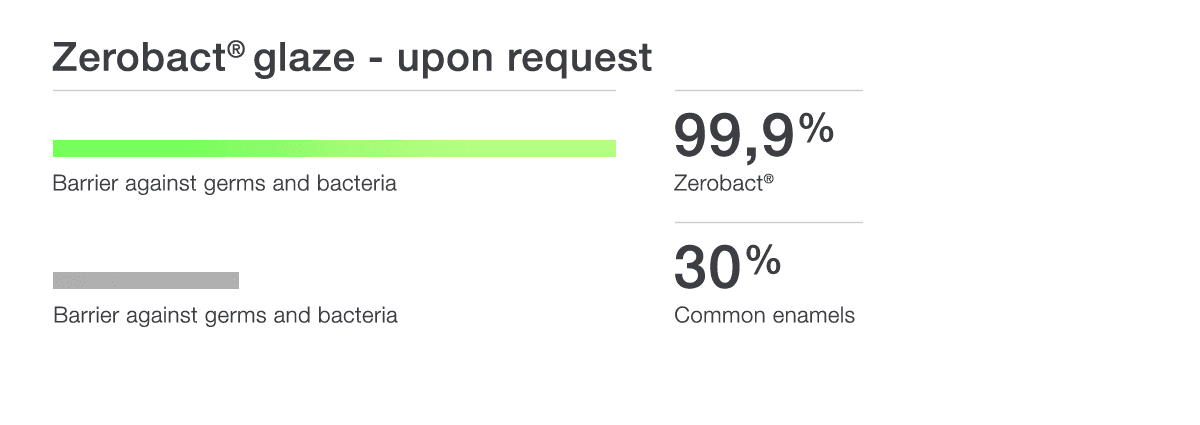Click the registered trademark symbol in the heading

(x=236, y=49)
